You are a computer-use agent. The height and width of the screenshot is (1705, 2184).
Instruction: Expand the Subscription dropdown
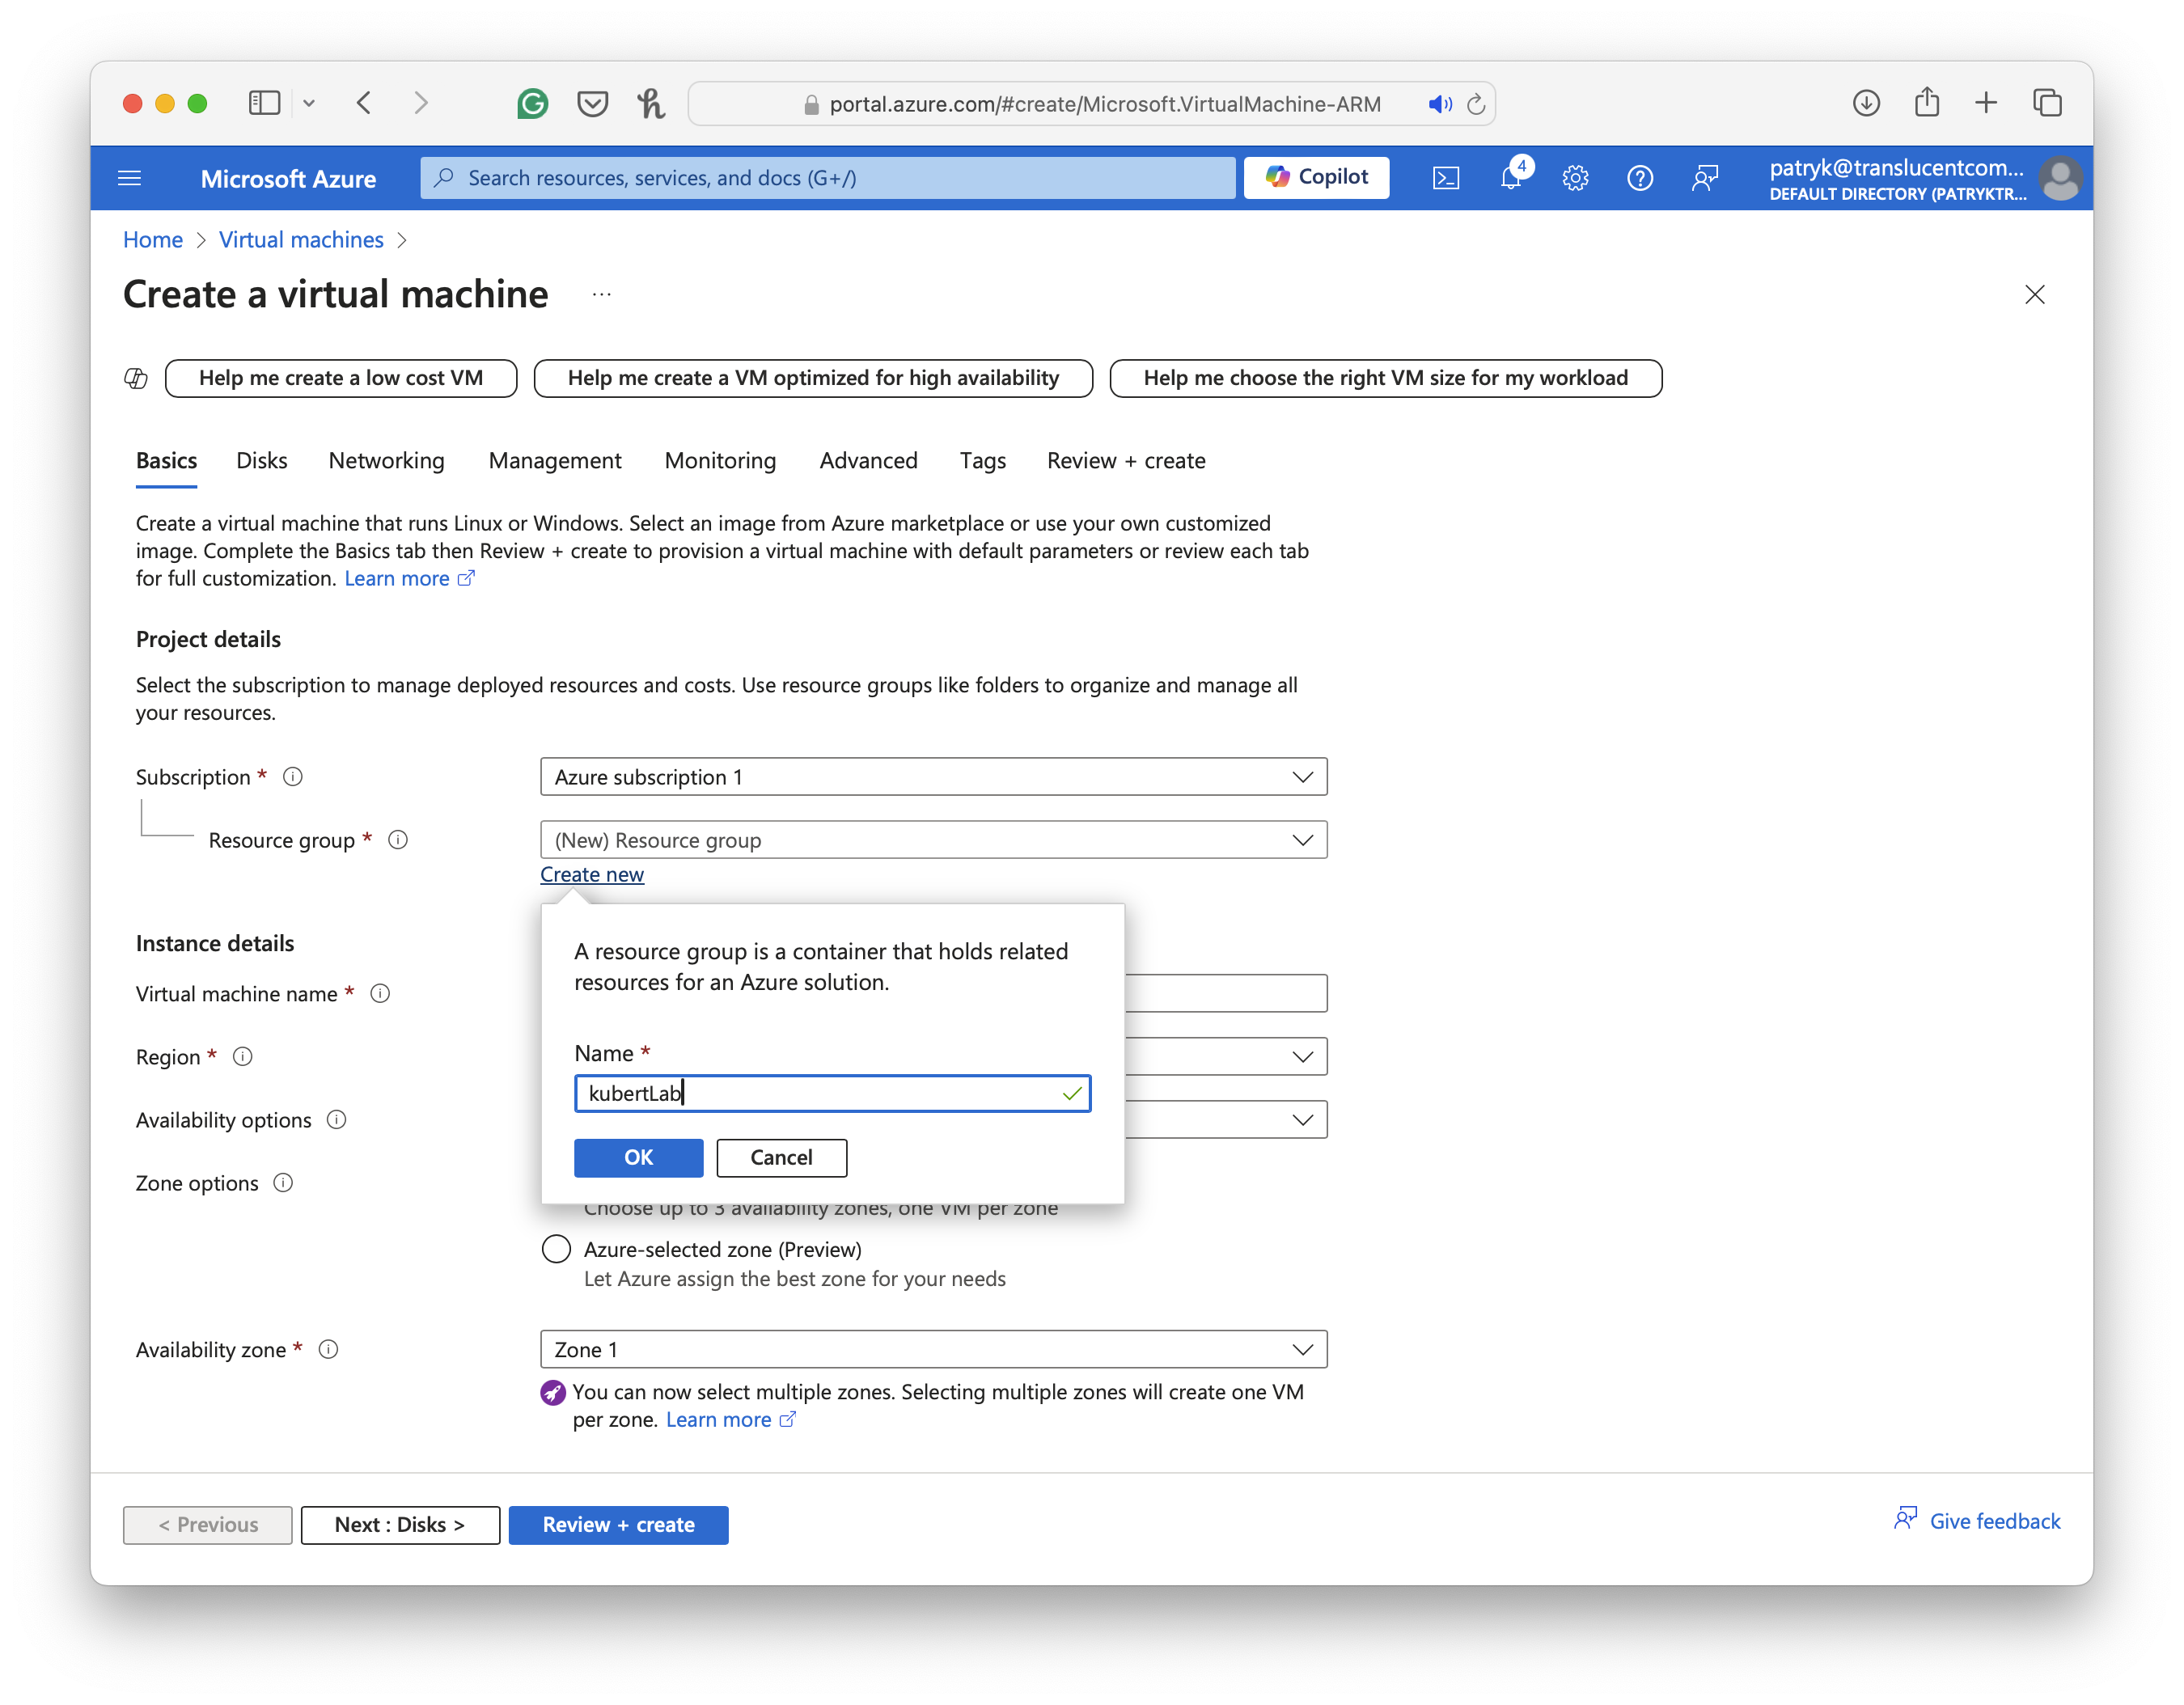click(x=933, y=777)
